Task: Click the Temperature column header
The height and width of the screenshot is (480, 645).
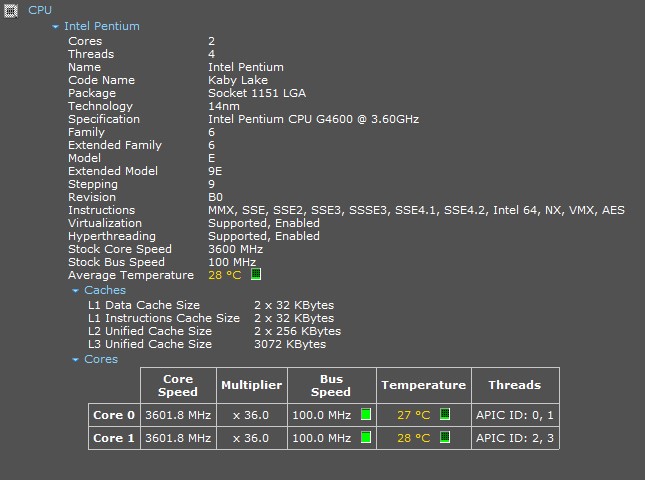Action: (424, 385)
